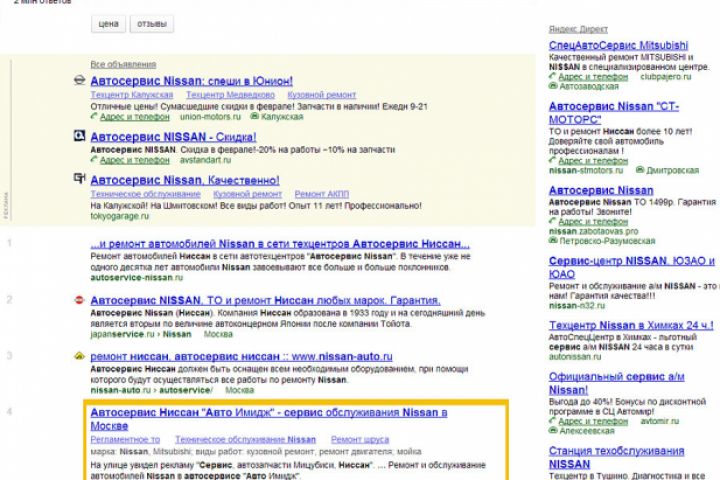
Task: Click the 'отзывы' refinement button
Action: pos(152,24)
